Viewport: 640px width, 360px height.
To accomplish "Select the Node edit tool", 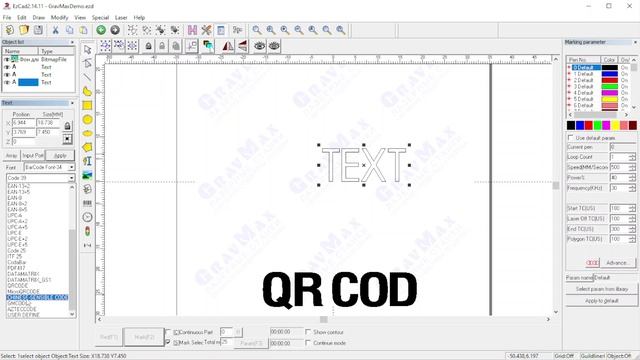I will (87, 63).
